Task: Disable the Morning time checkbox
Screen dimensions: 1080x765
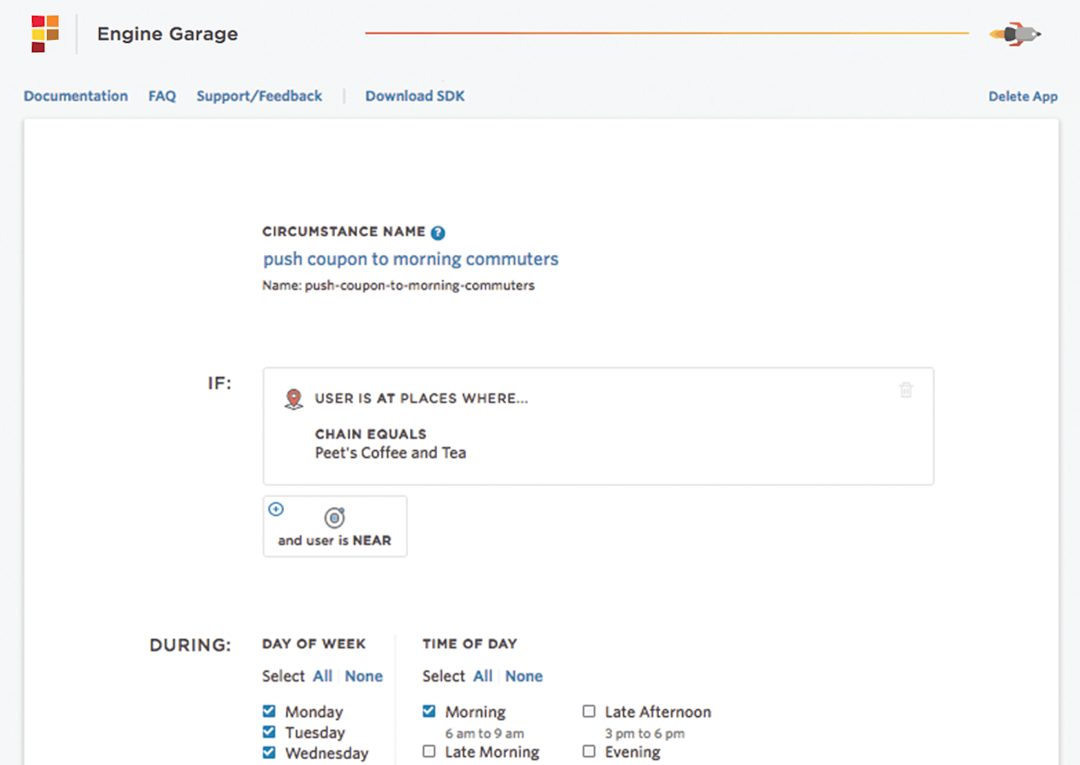Action: (429, 711)
